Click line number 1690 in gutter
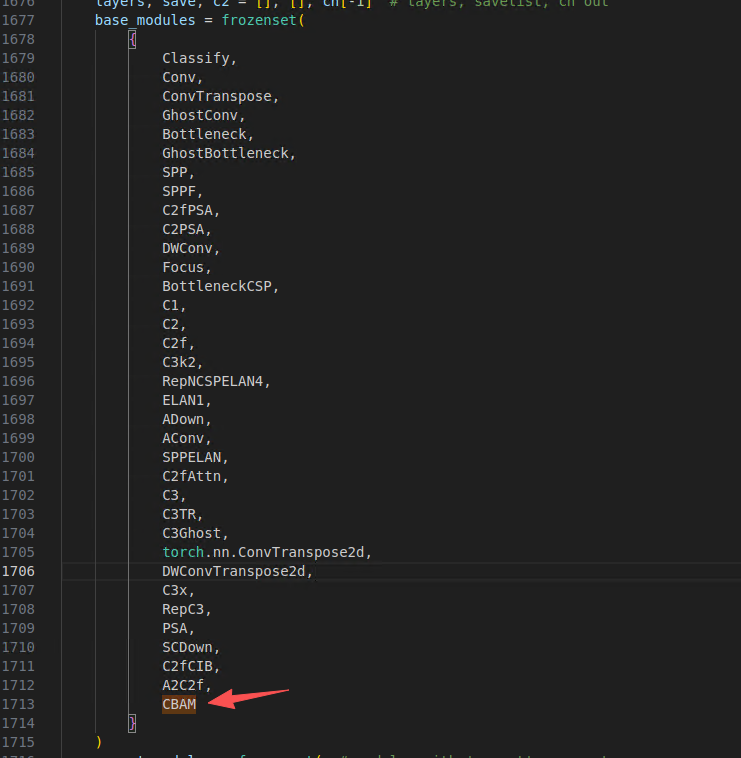The image size is (741, 758). tap(18, 267)
